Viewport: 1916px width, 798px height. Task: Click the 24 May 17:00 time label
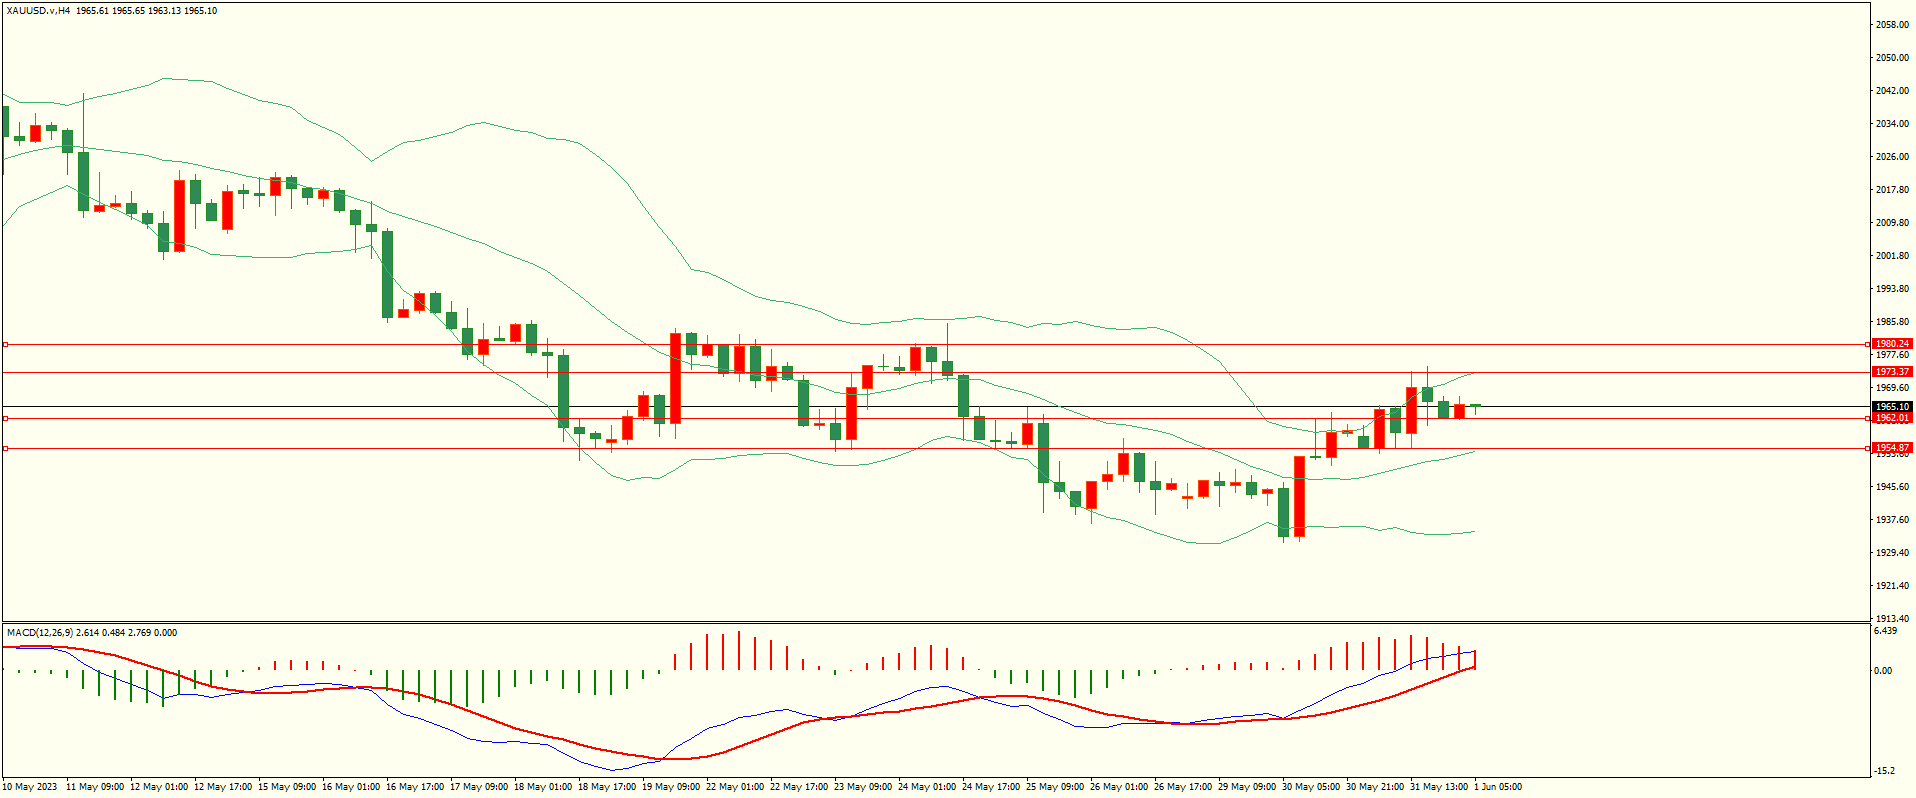coord(990,787)
